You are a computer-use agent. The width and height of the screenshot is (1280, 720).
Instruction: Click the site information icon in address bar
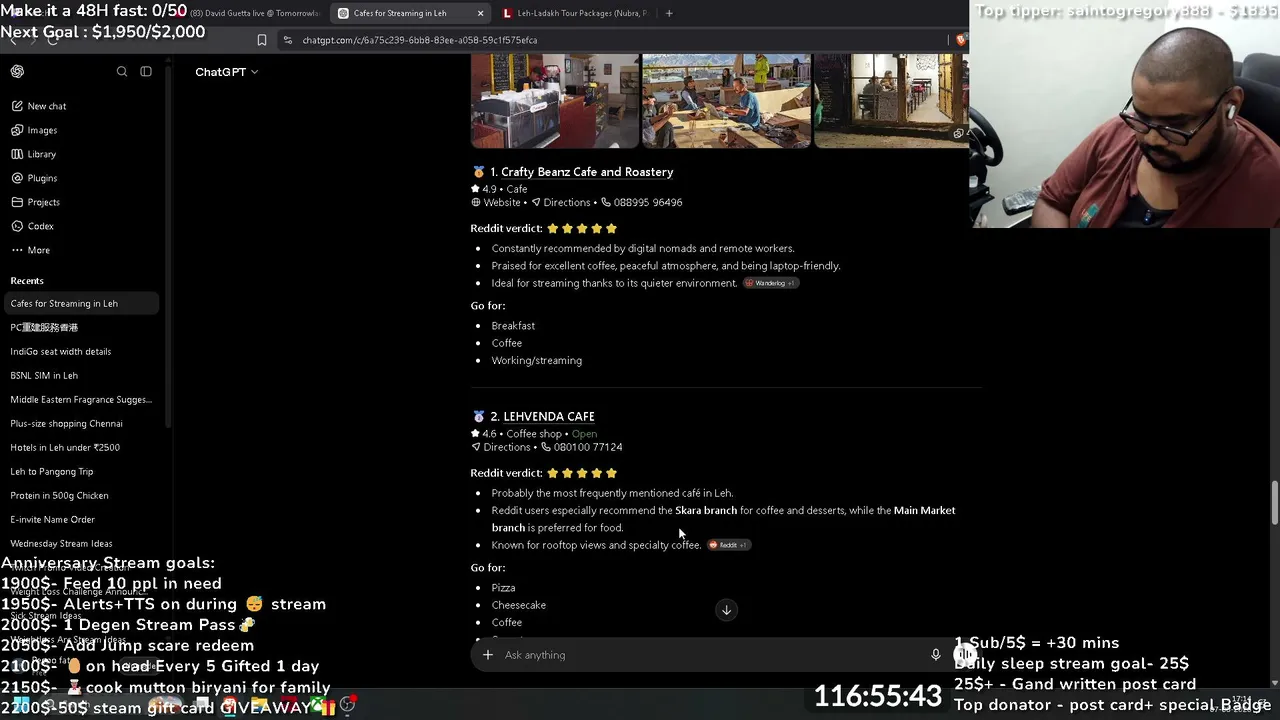[288, 40]
